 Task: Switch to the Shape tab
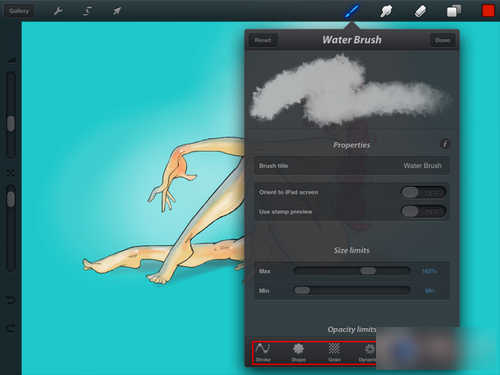tap(298, 353)
